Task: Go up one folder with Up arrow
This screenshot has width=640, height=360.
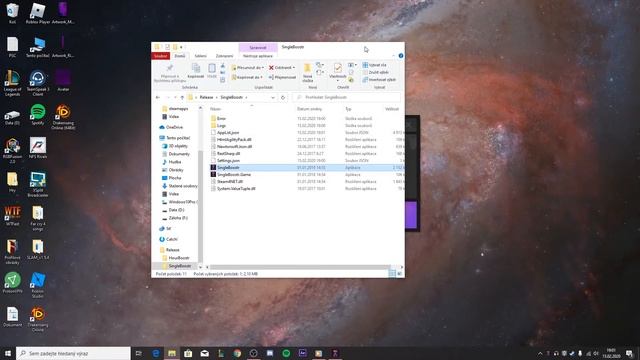Action: [x=182, y=98]
